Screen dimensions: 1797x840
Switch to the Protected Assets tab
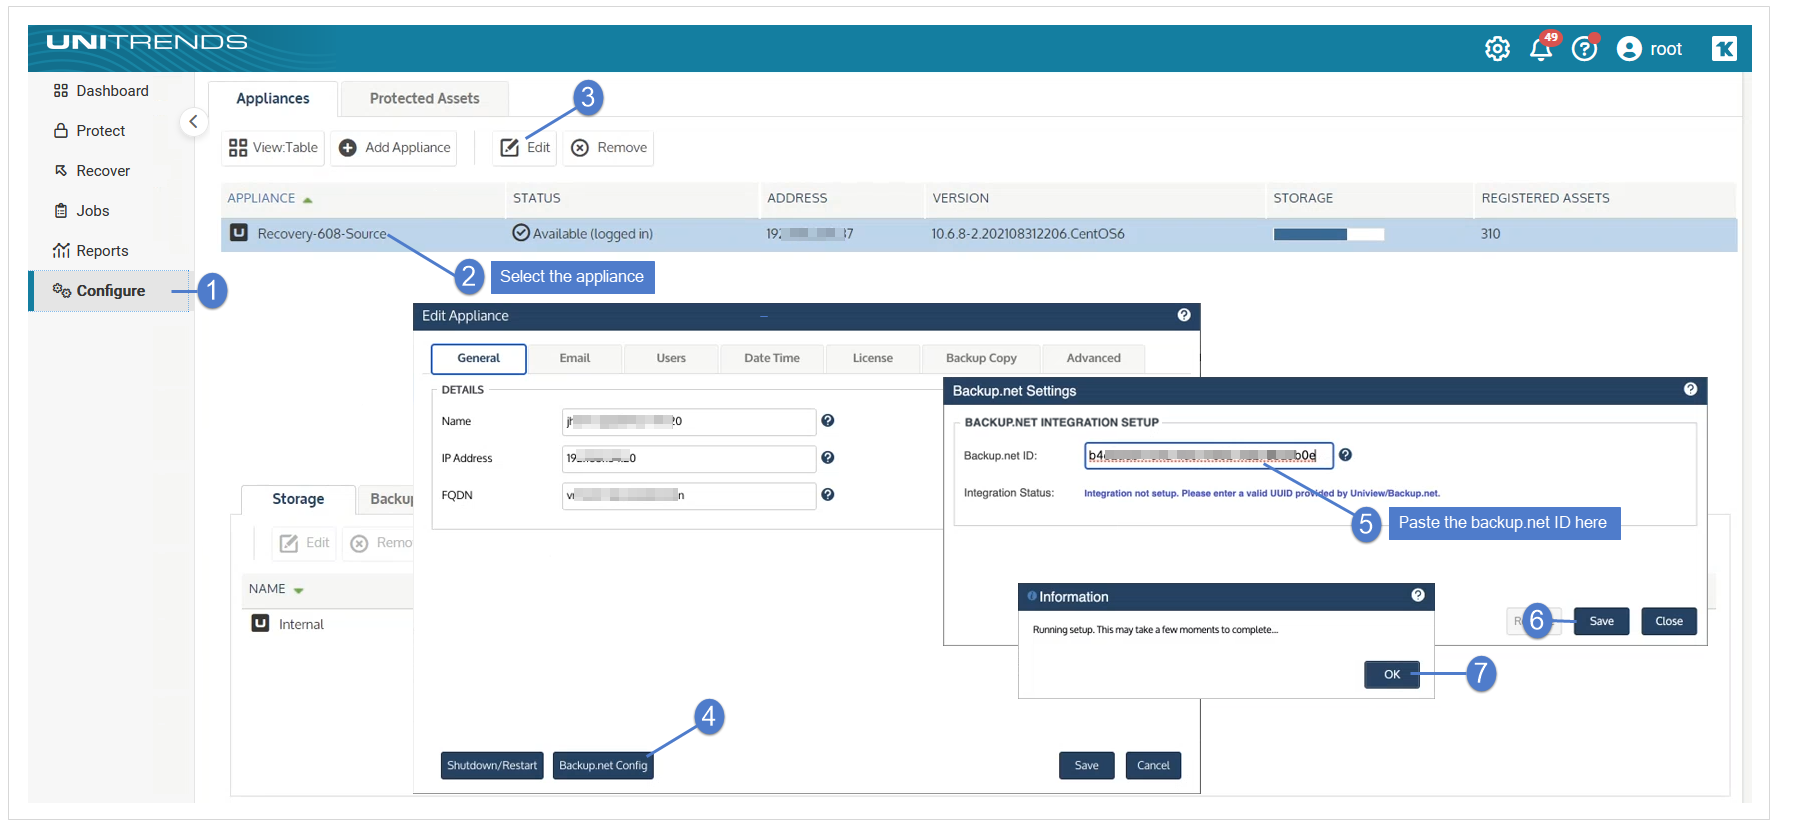point(425,99)
